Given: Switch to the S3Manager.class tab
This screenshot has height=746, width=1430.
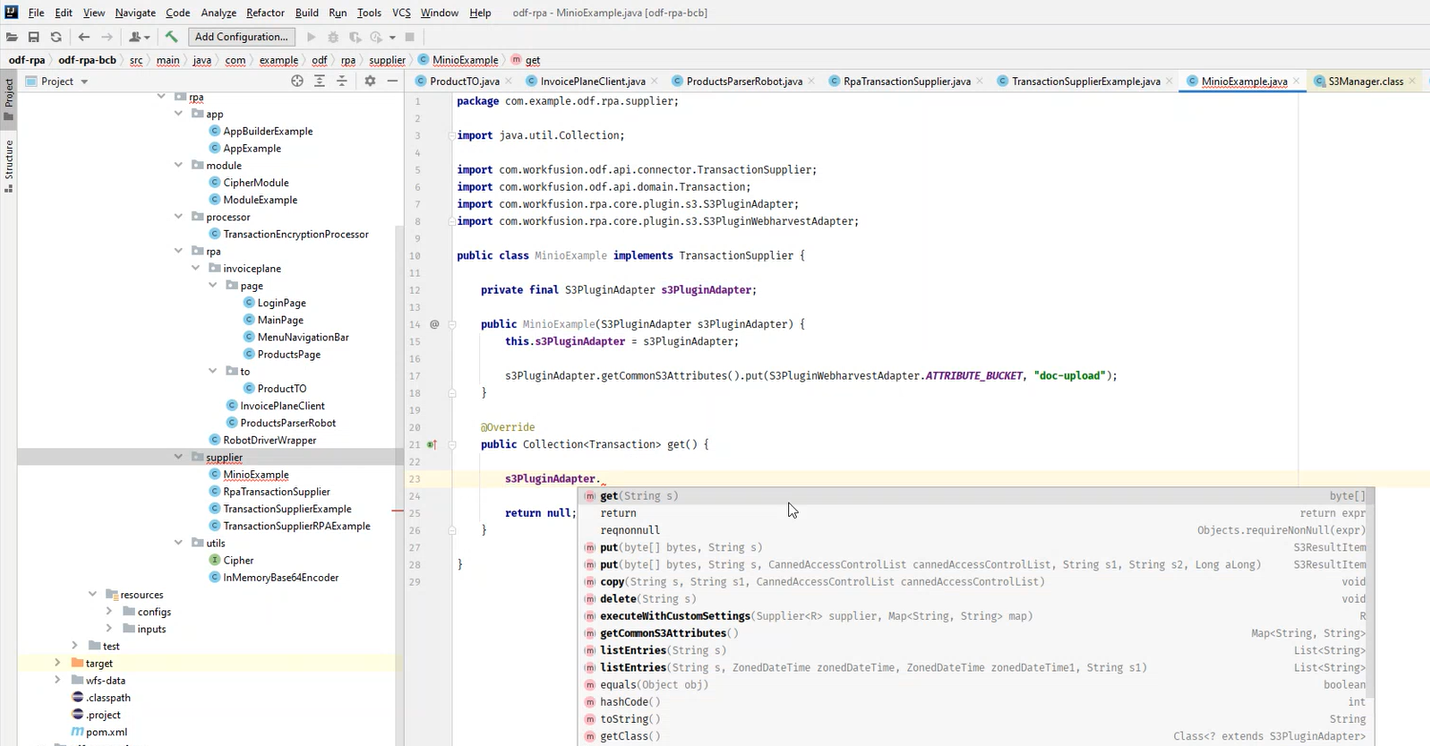Looking at the screenshot, I should pos(1366,81).
